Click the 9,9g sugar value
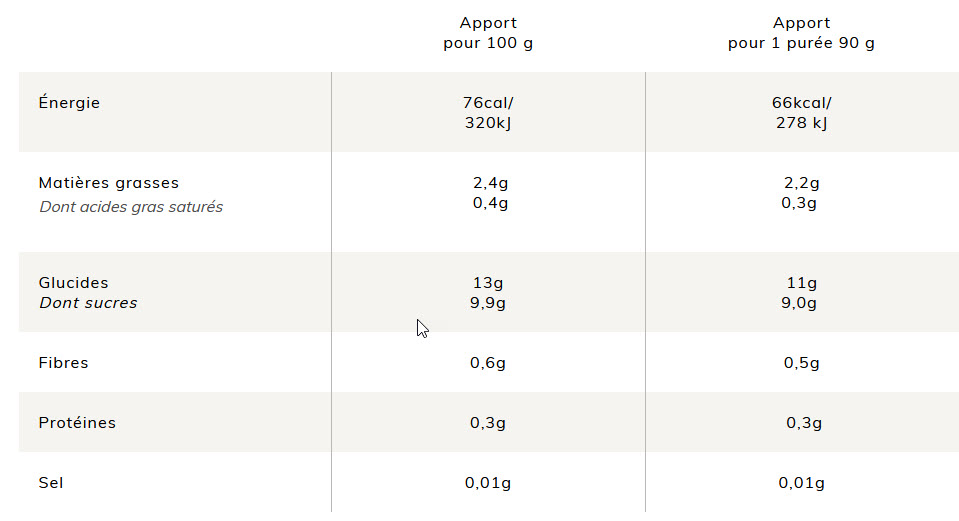The height and width of the screenshot is (521, 959). 488,303
